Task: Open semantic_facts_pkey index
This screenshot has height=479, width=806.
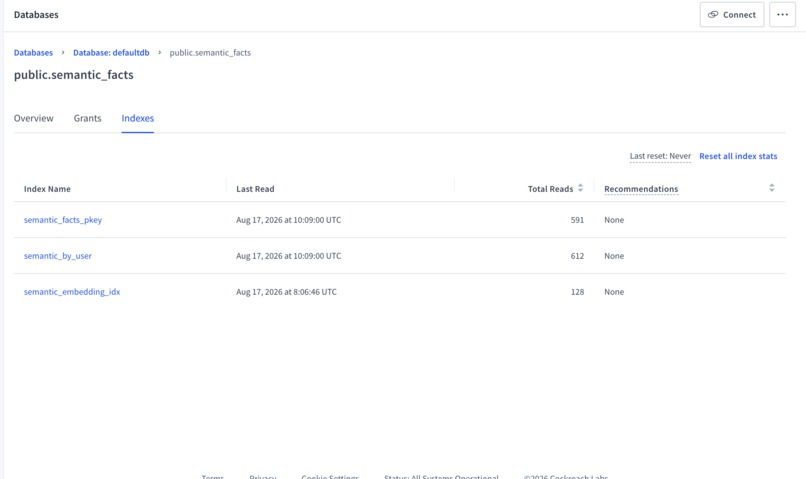Action: pos(63,220)
